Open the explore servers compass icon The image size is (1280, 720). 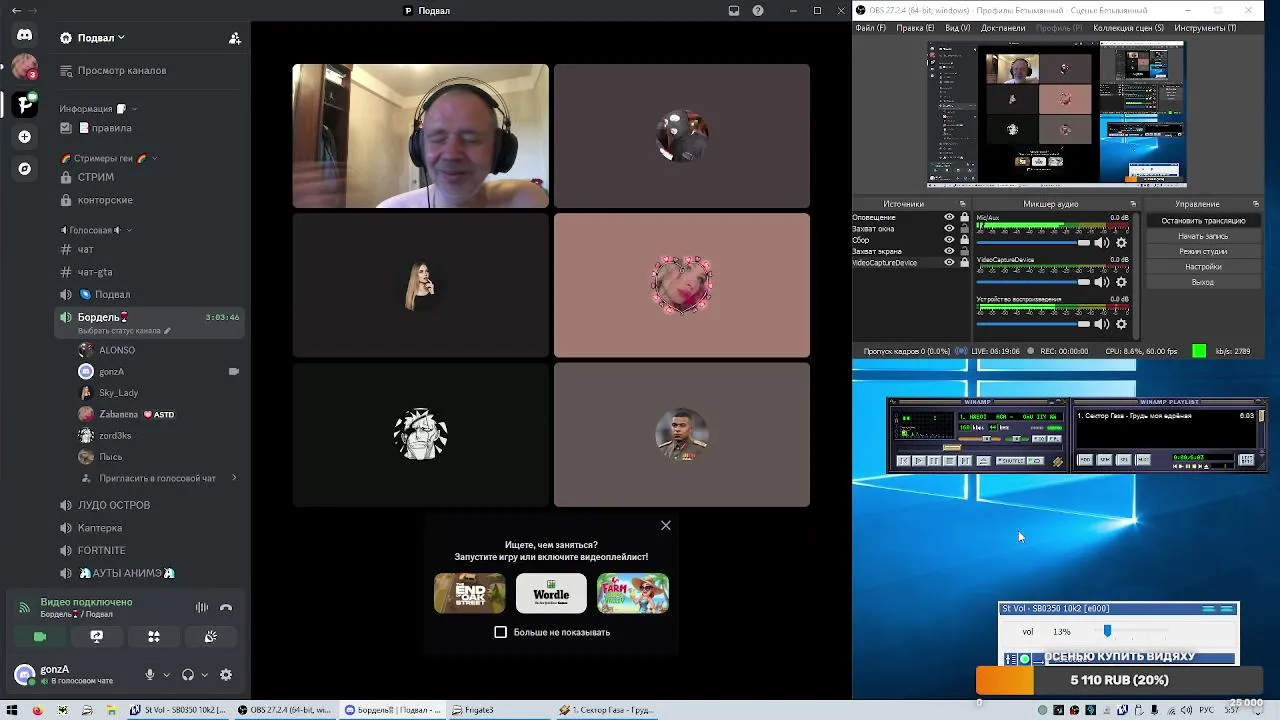(25, 169)
